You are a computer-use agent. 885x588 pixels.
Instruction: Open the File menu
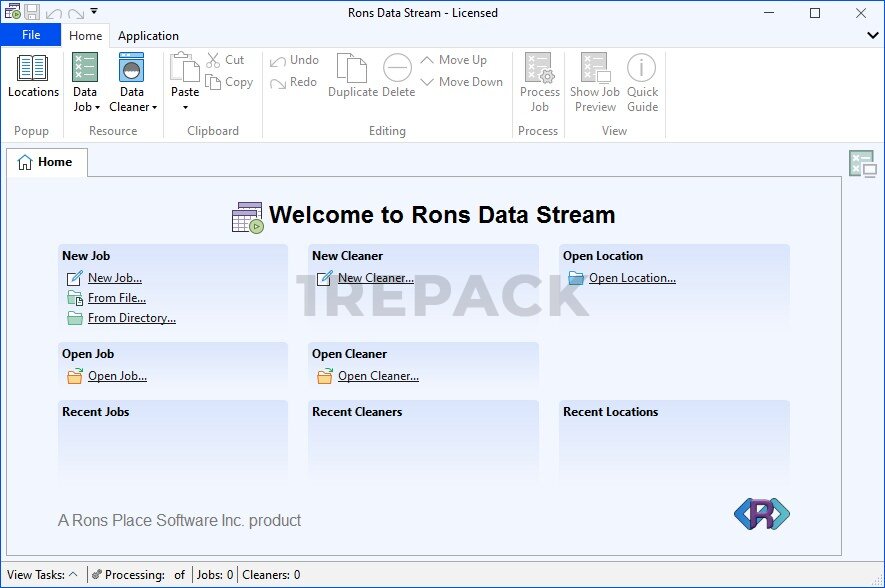point(31,35)
